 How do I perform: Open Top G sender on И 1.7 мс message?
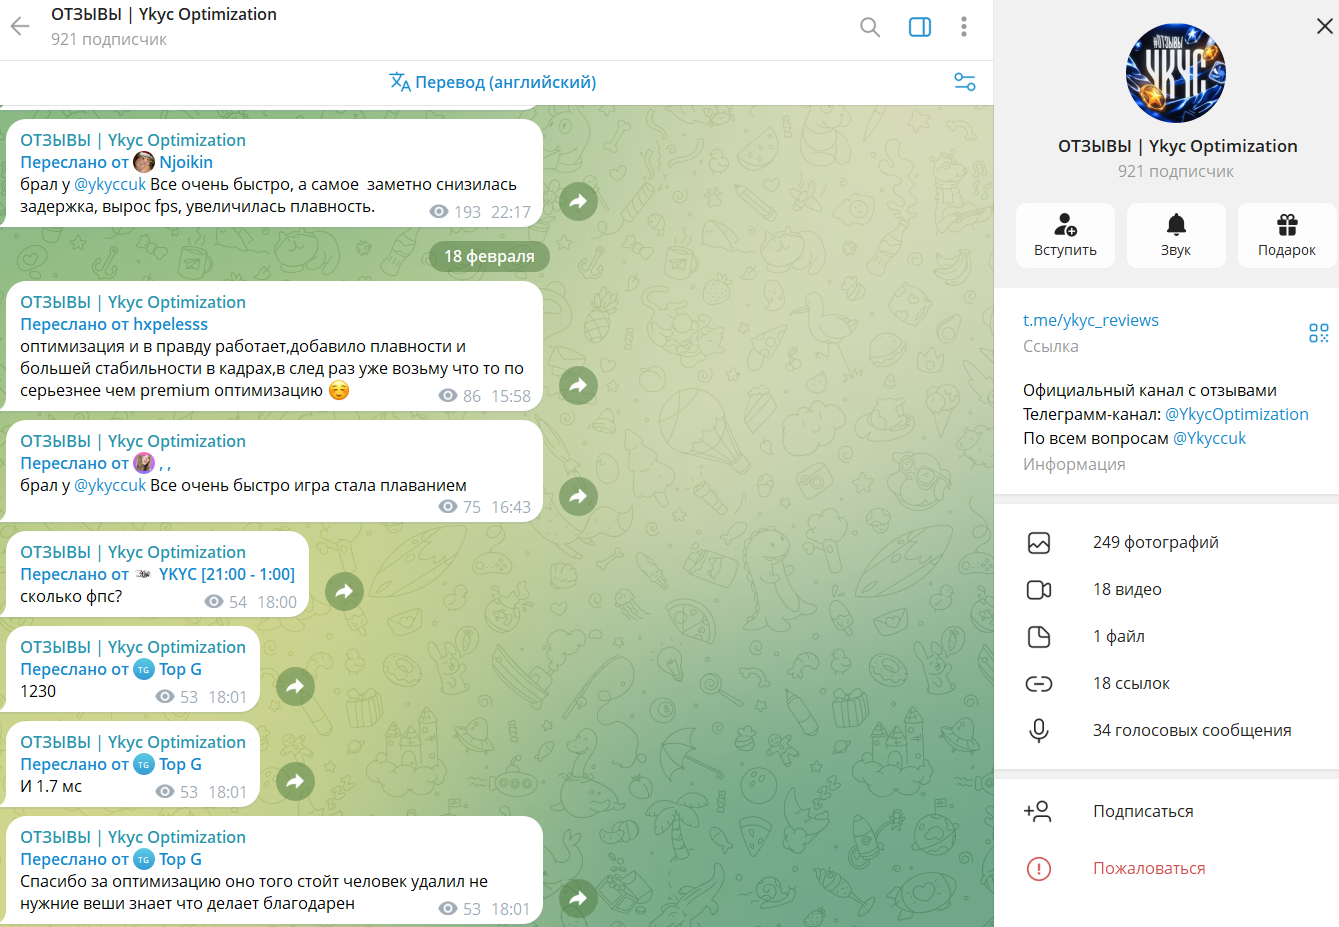click(180, 764)
